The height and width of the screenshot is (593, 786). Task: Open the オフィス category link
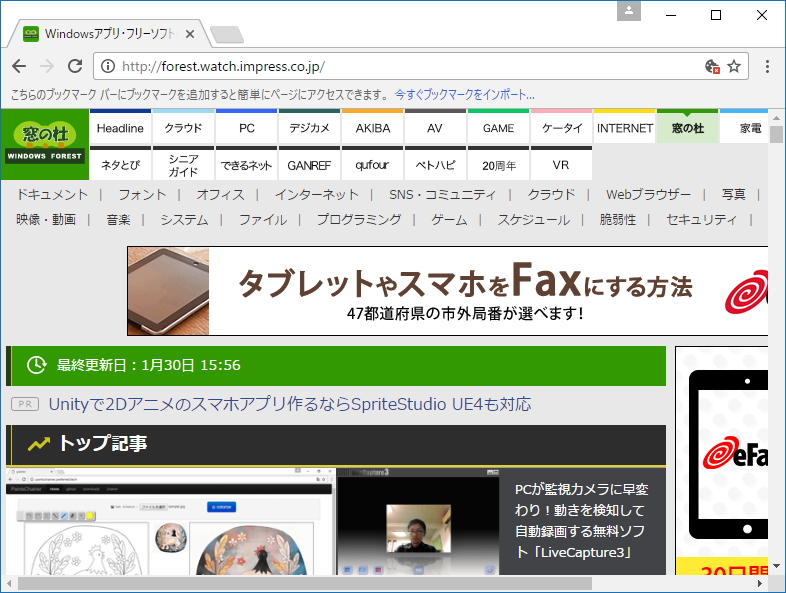click(221, 194)
